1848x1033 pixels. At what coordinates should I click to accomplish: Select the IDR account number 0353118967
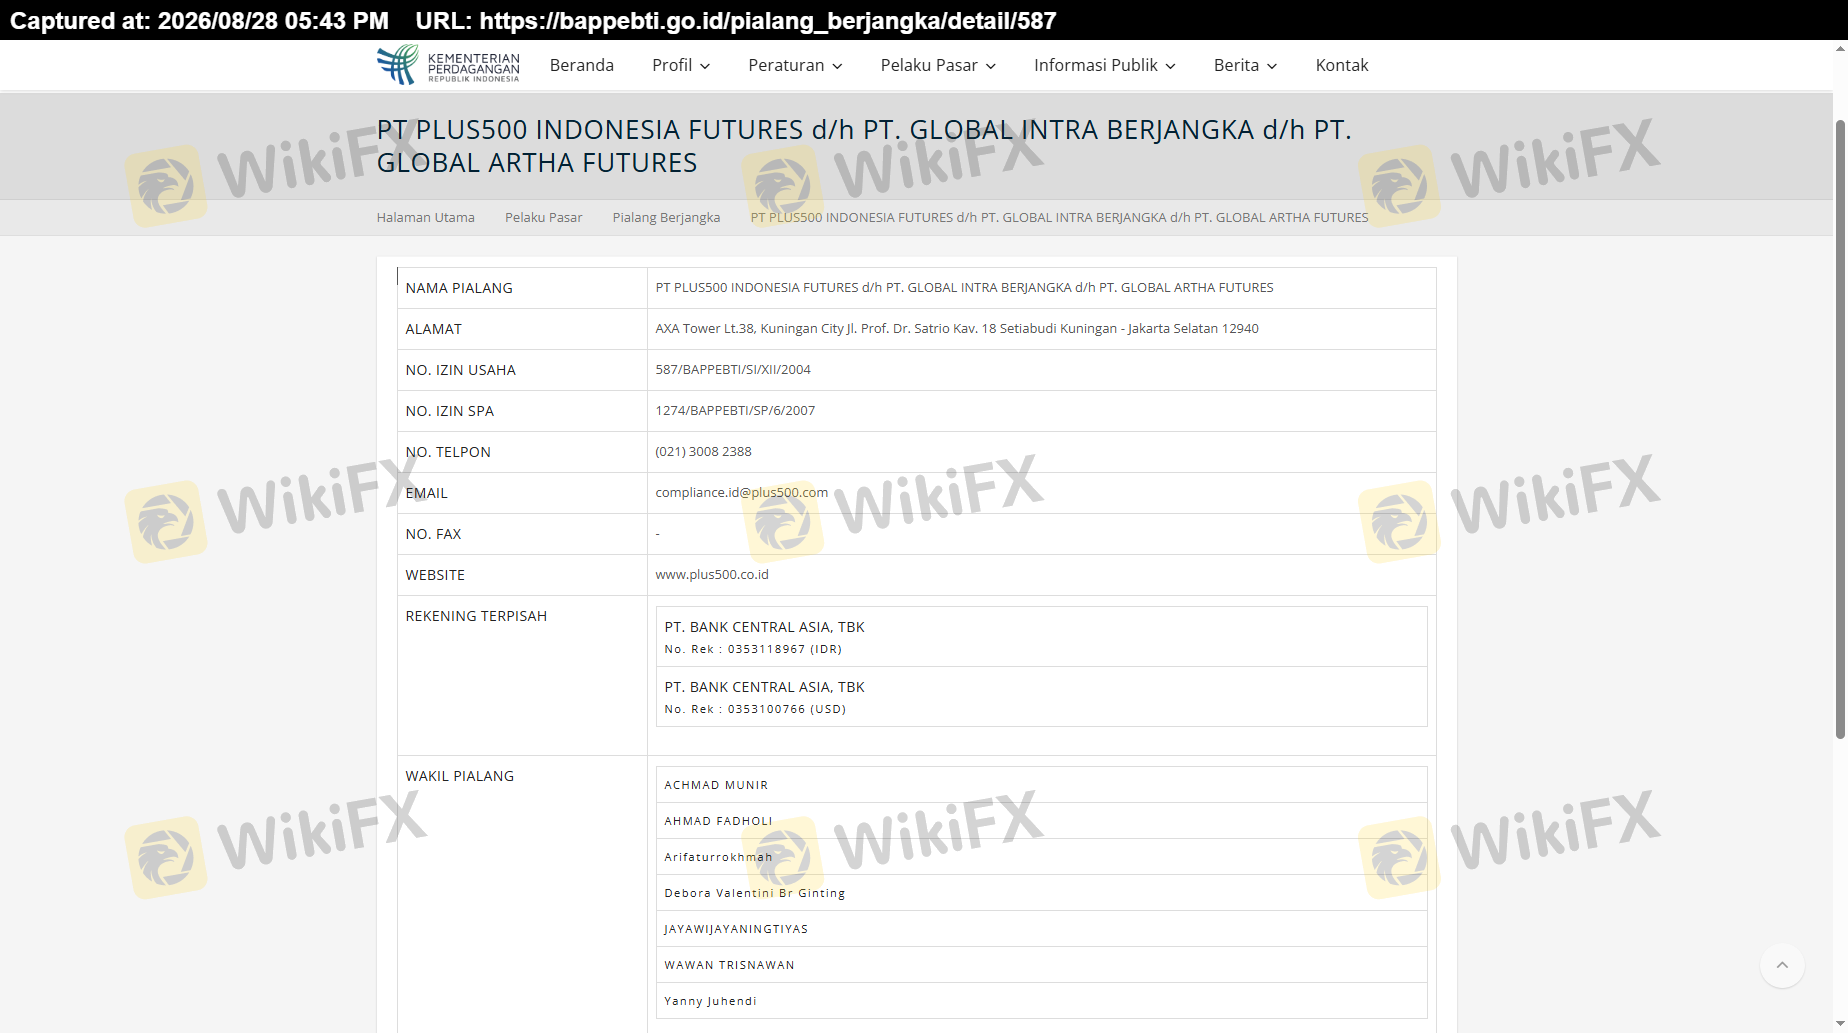point(766,649)
